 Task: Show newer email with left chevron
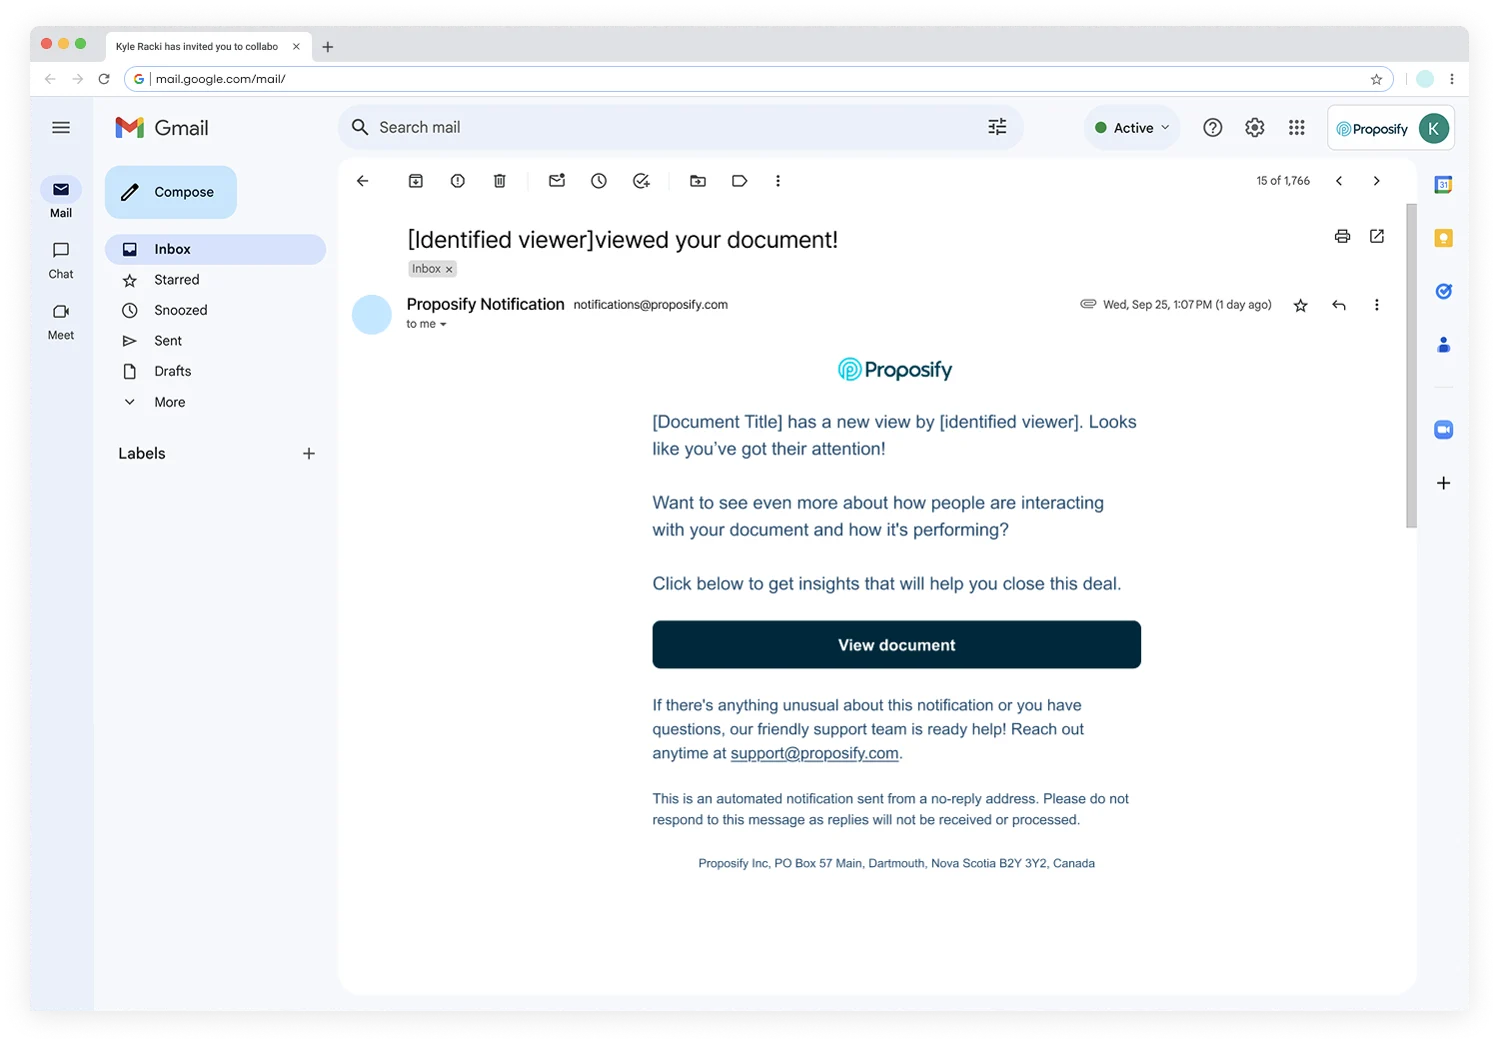click(x=1339, y=181)
